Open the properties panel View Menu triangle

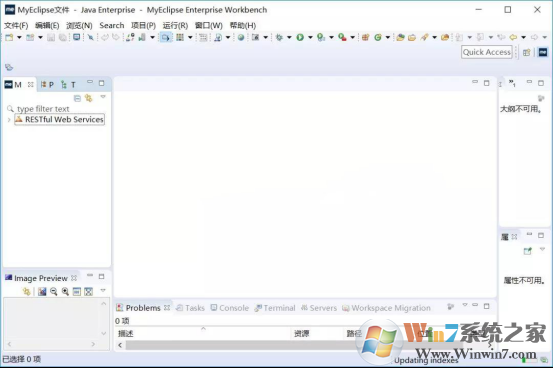[x=542, y=249]
